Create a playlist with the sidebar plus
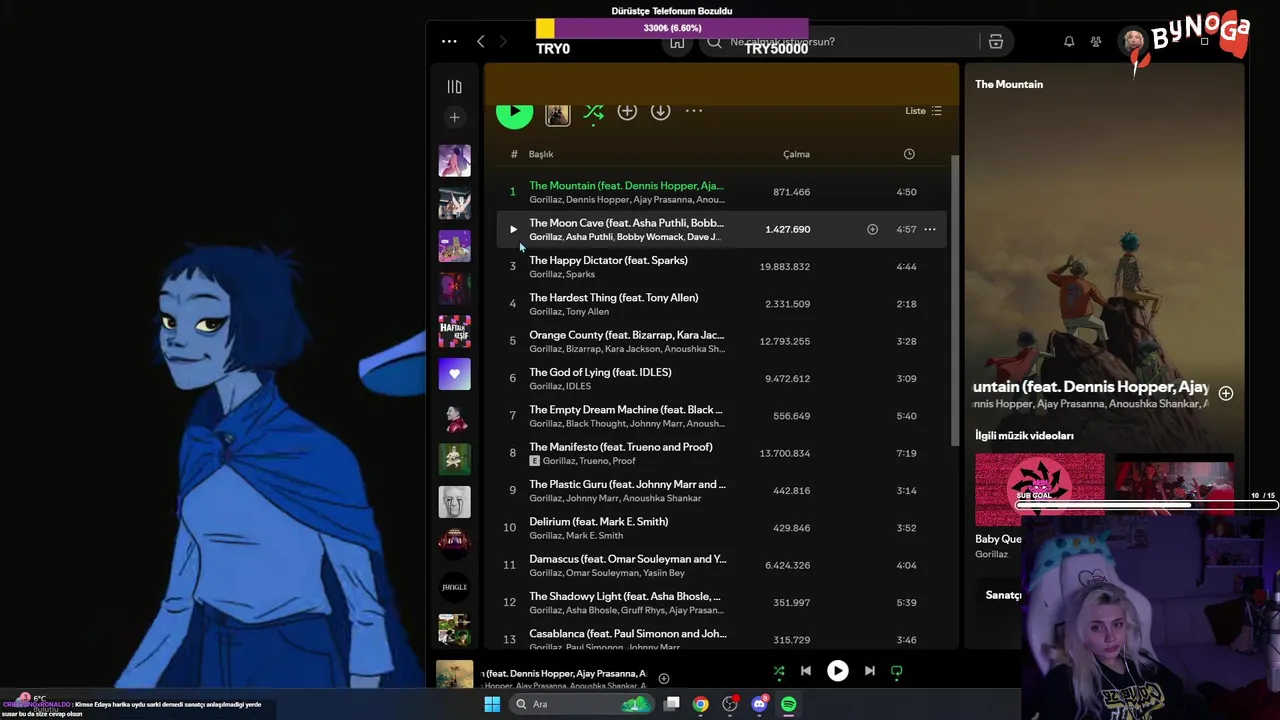 [x=454, y=117]
